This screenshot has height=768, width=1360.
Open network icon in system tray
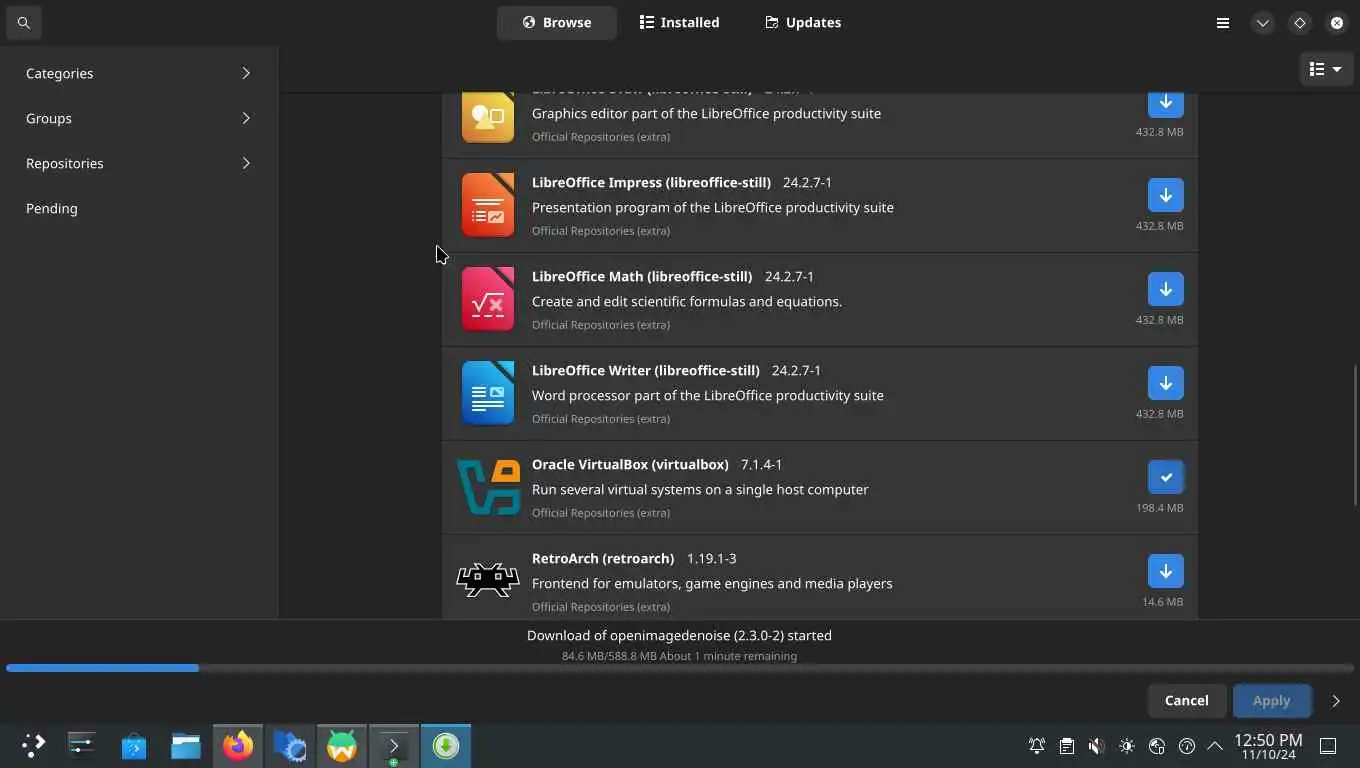coord(1157,746)
